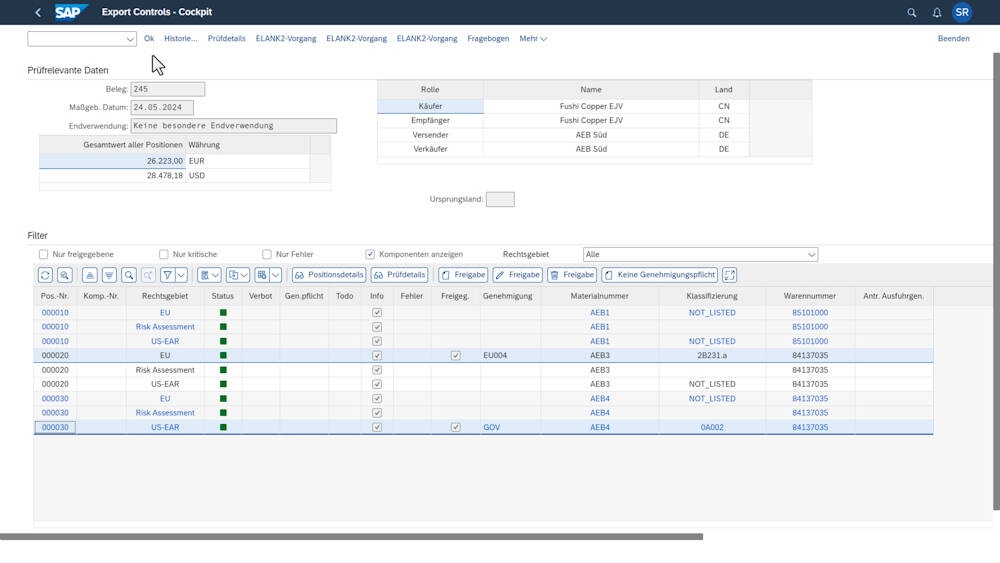The height and width of the screenshot is (563, 1000).
Task: Go back using the header arrow
Action: (38, 13)
